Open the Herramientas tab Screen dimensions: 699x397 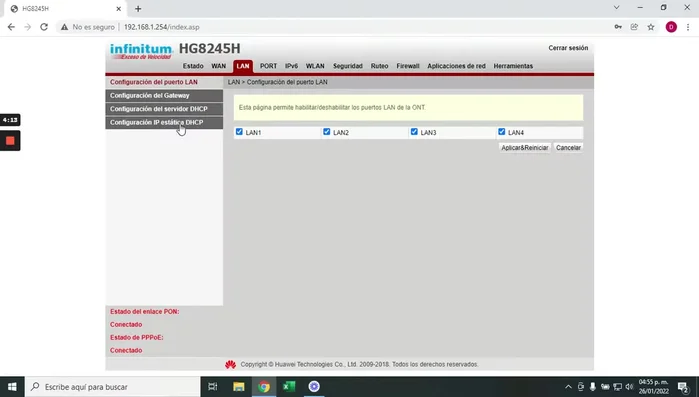[513, 66]
